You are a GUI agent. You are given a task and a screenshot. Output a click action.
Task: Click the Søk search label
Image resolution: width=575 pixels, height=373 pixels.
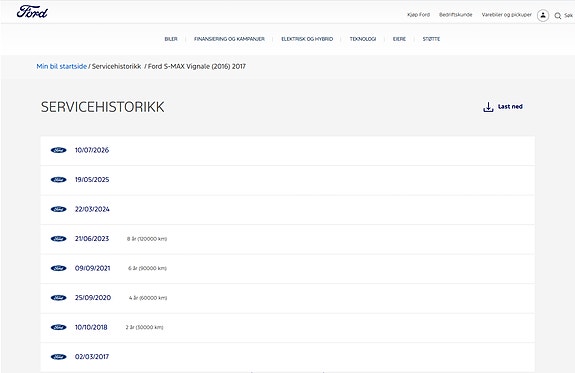point(569,15)
